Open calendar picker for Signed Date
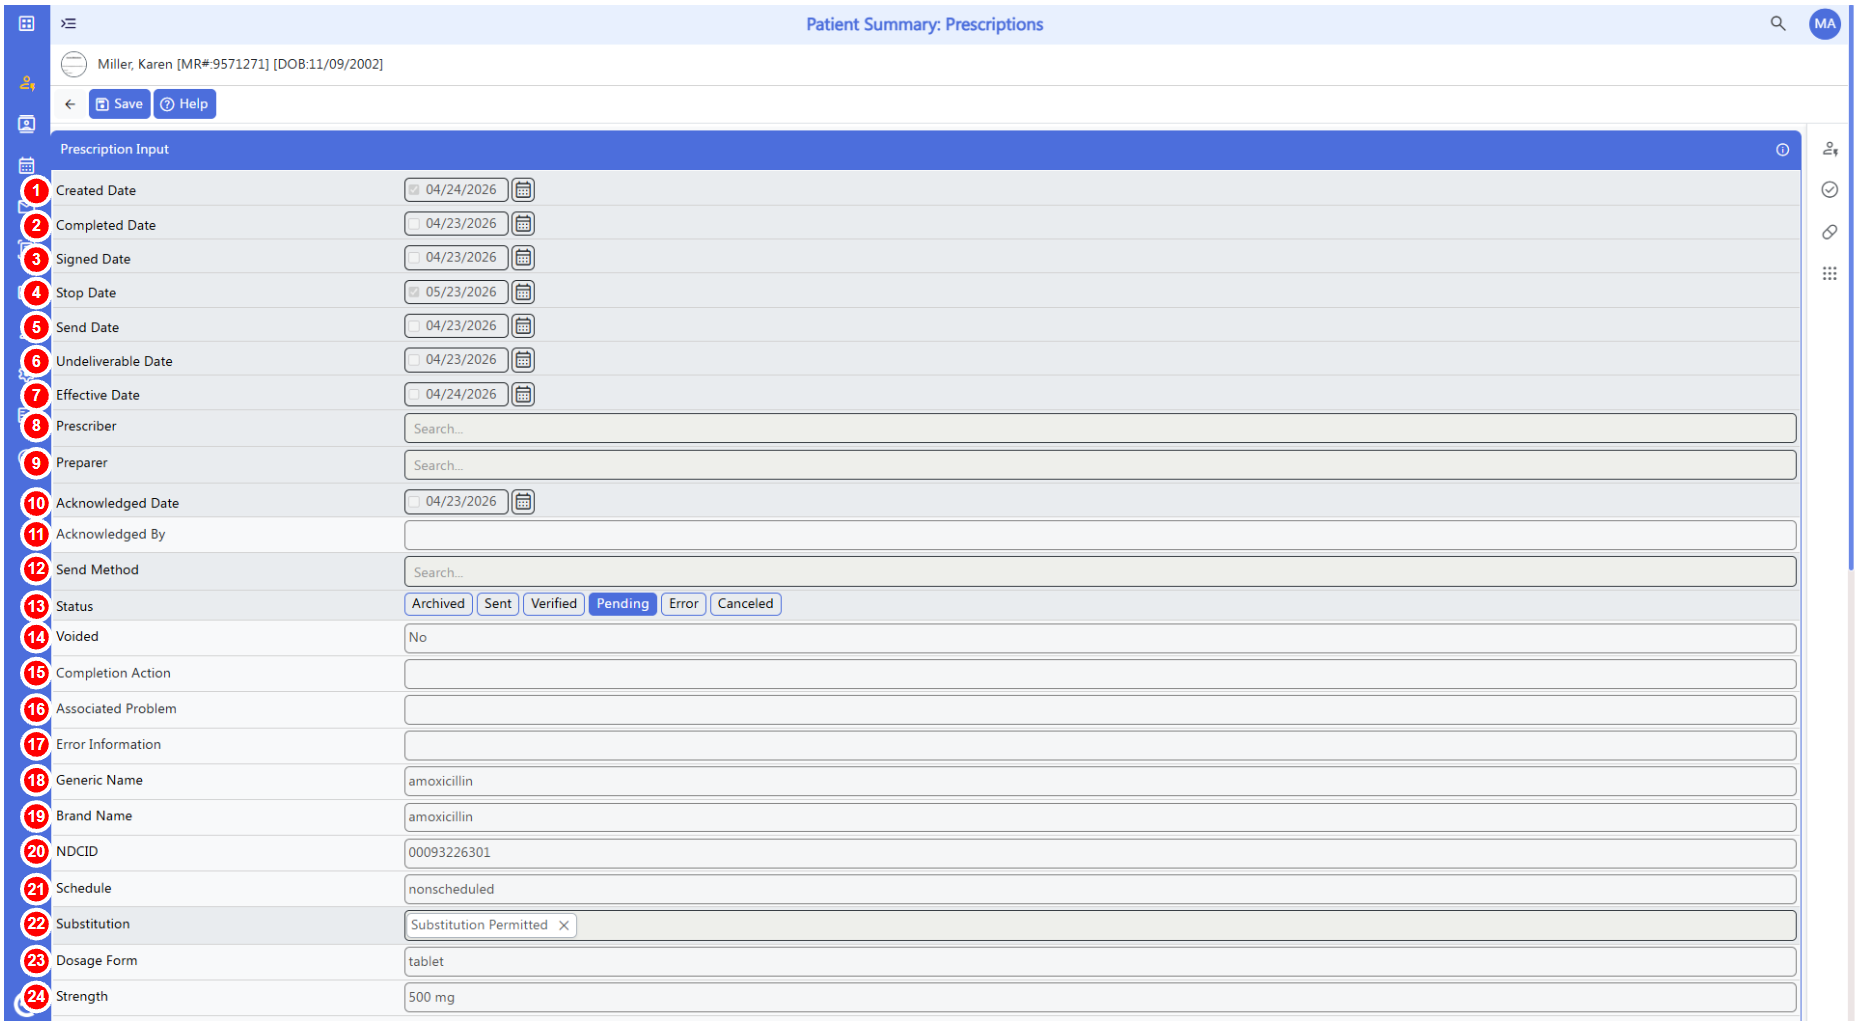 (523, 258)
